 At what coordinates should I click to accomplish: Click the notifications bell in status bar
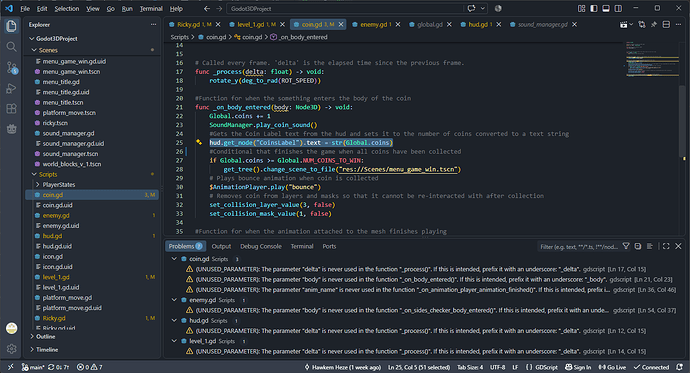pos(679,367)
